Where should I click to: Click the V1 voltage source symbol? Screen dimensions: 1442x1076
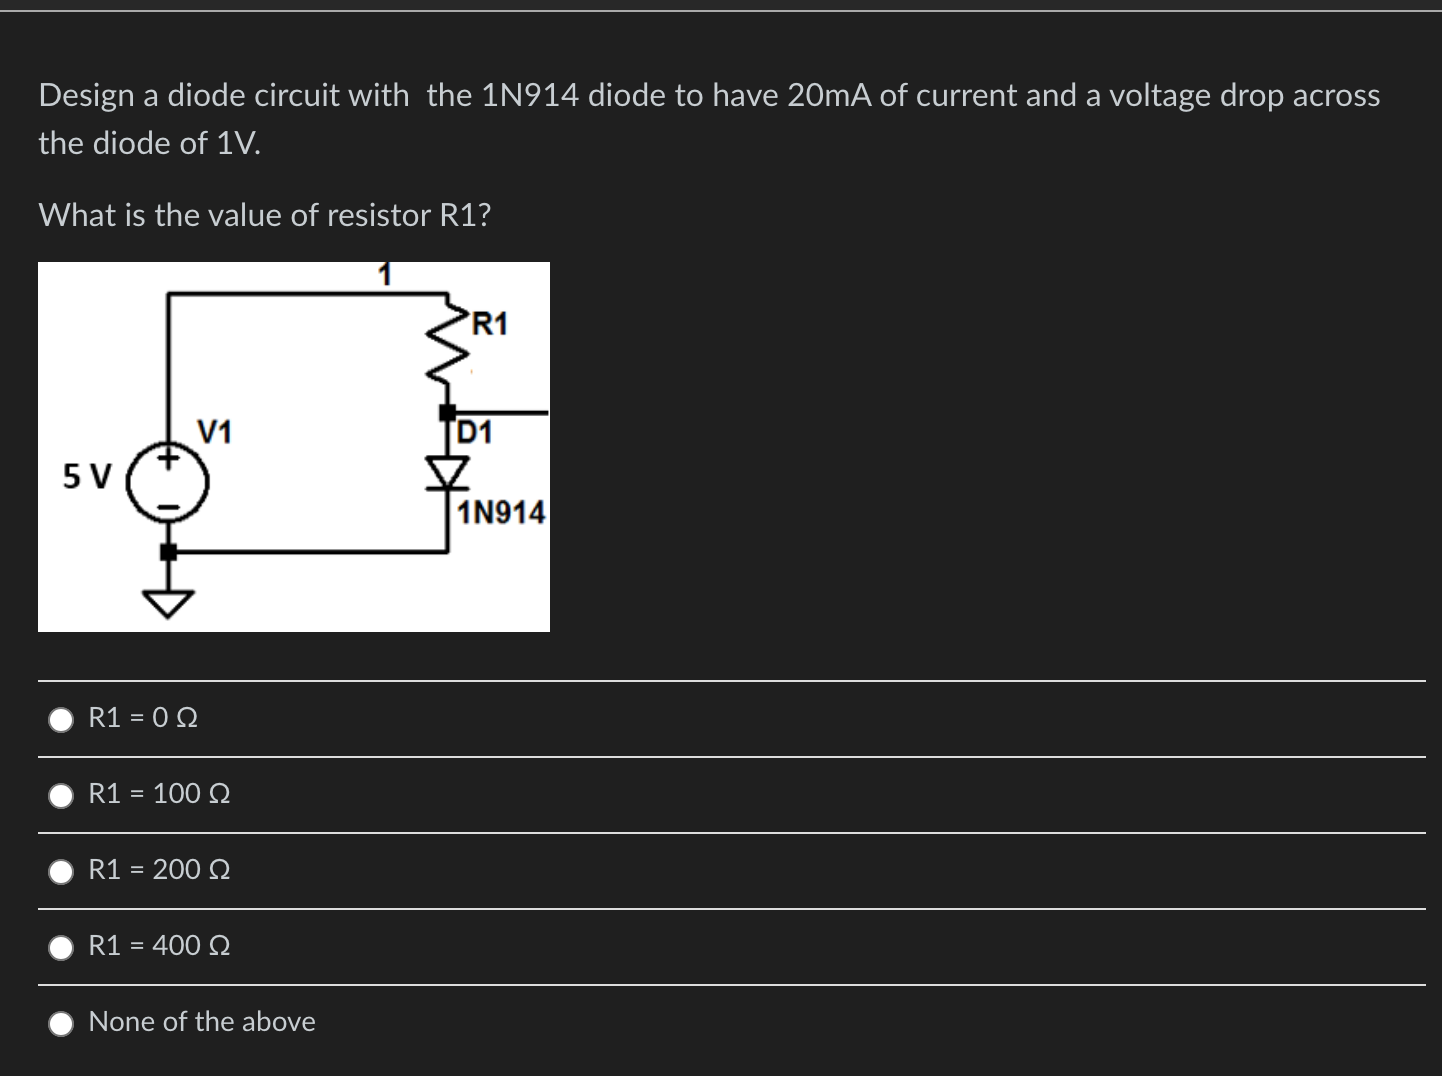pos(168,480)
